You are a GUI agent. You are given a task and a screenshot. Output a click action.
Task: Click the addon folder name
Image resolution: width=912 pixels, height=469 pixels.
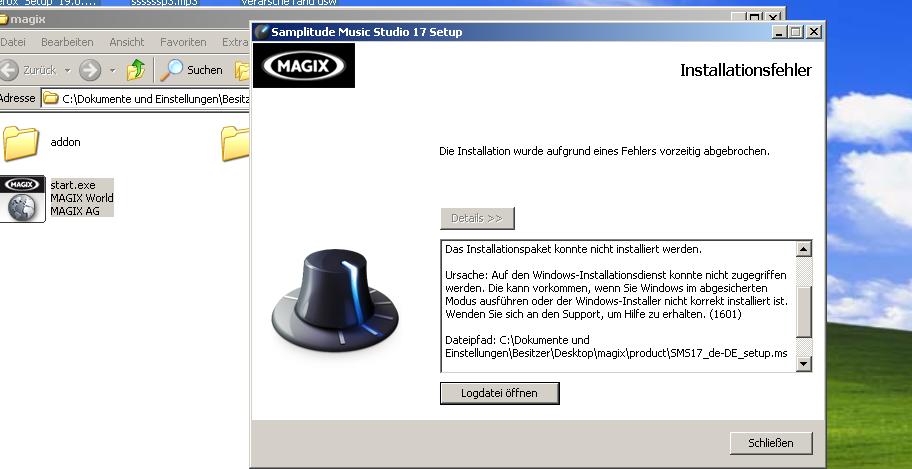tap(65, 142)
